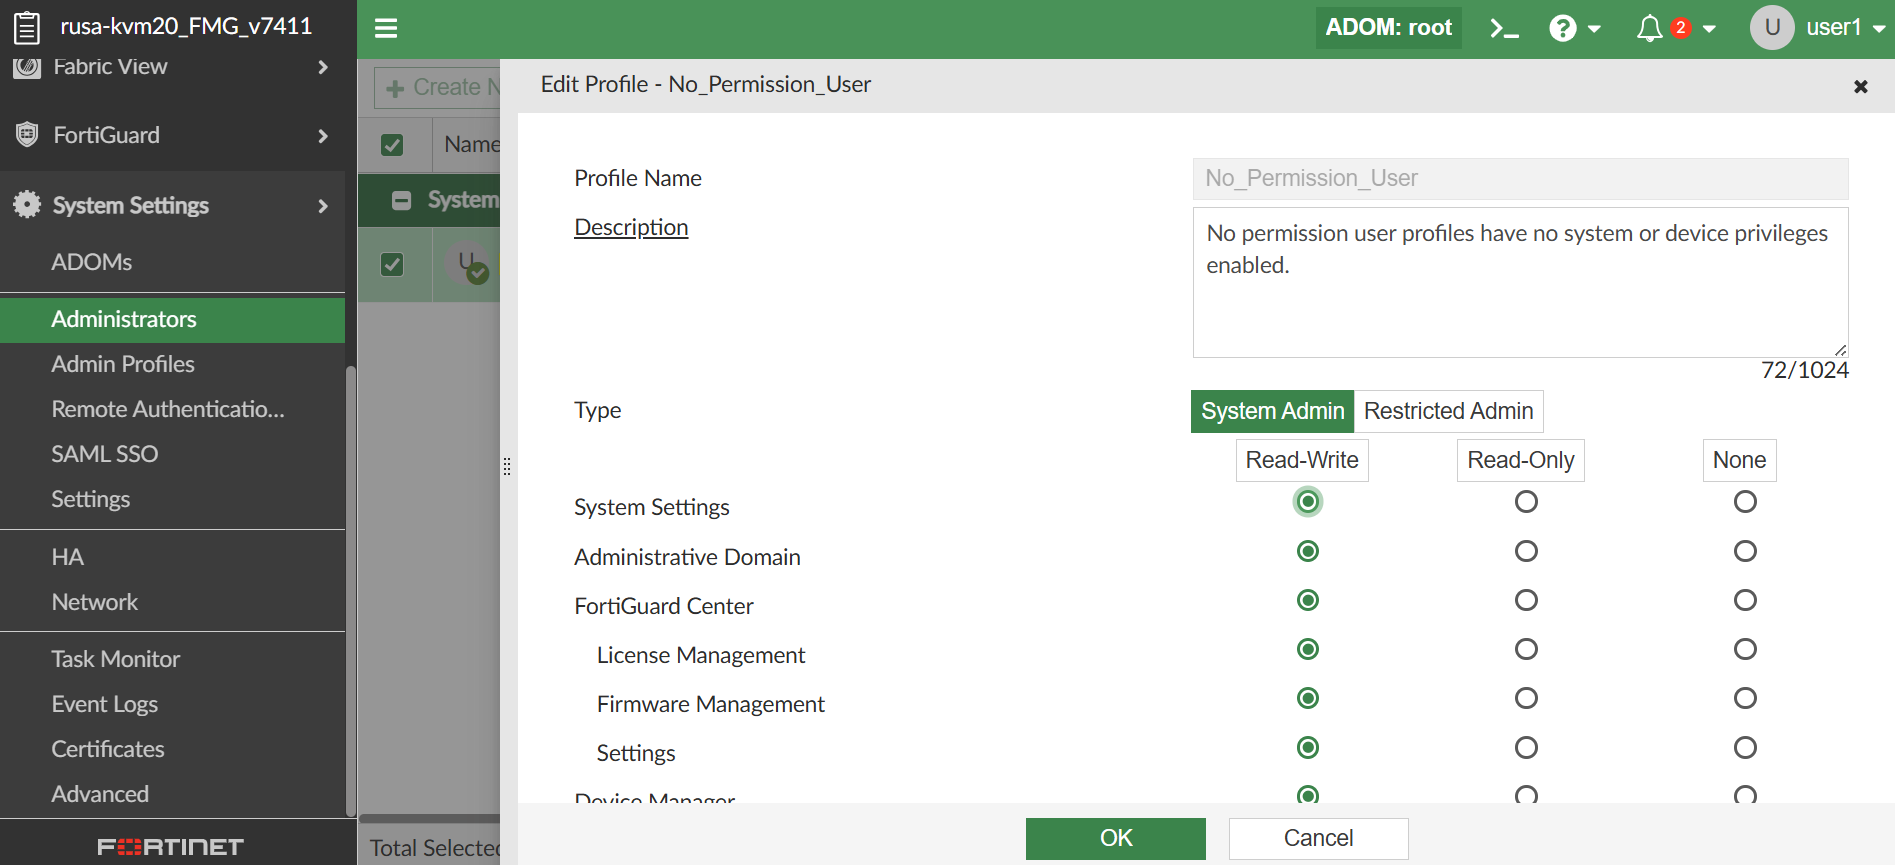This screenshot has height=865, width=1895.
Task: Expand the Fabric View chevron
Action: [323, 67]
